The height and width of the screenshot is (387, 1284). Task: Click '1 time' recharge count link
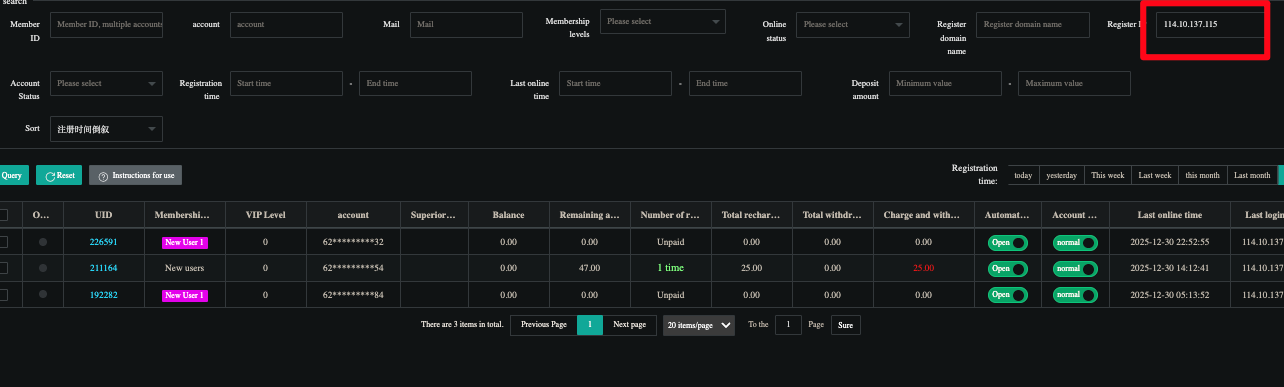(x=670, y=268)
